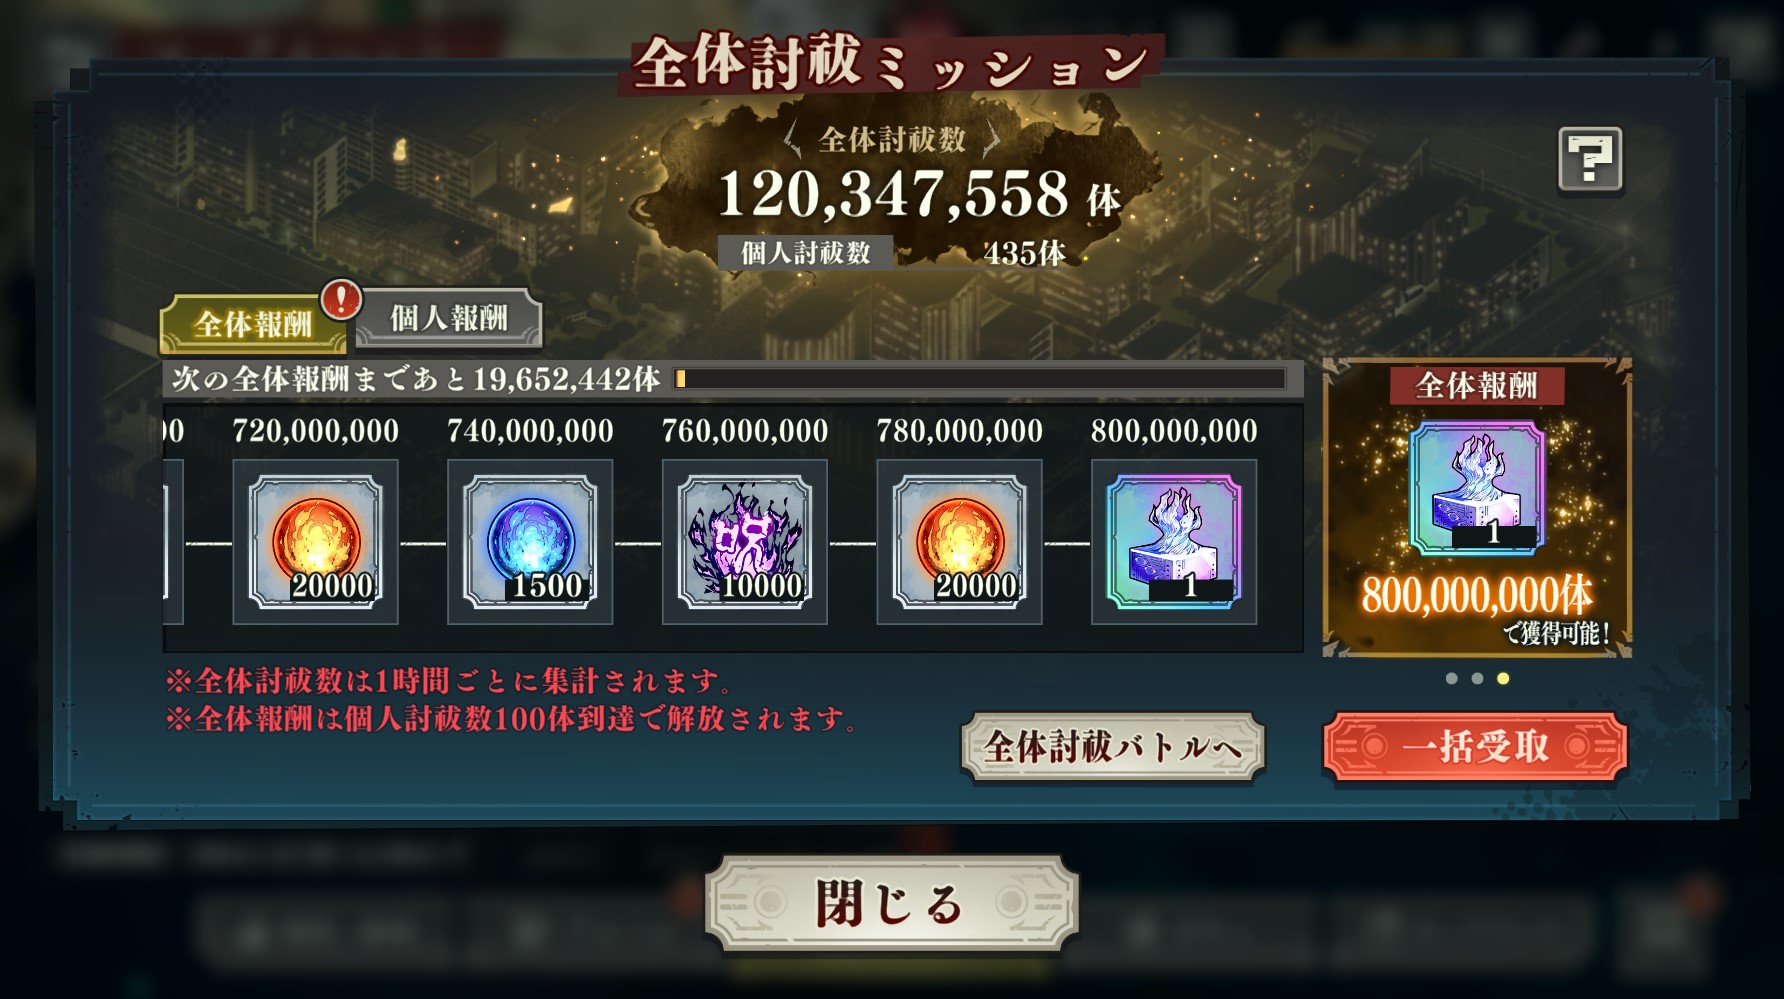
Task: Click 全体討祓バトルへ button
Action: 1113,747
